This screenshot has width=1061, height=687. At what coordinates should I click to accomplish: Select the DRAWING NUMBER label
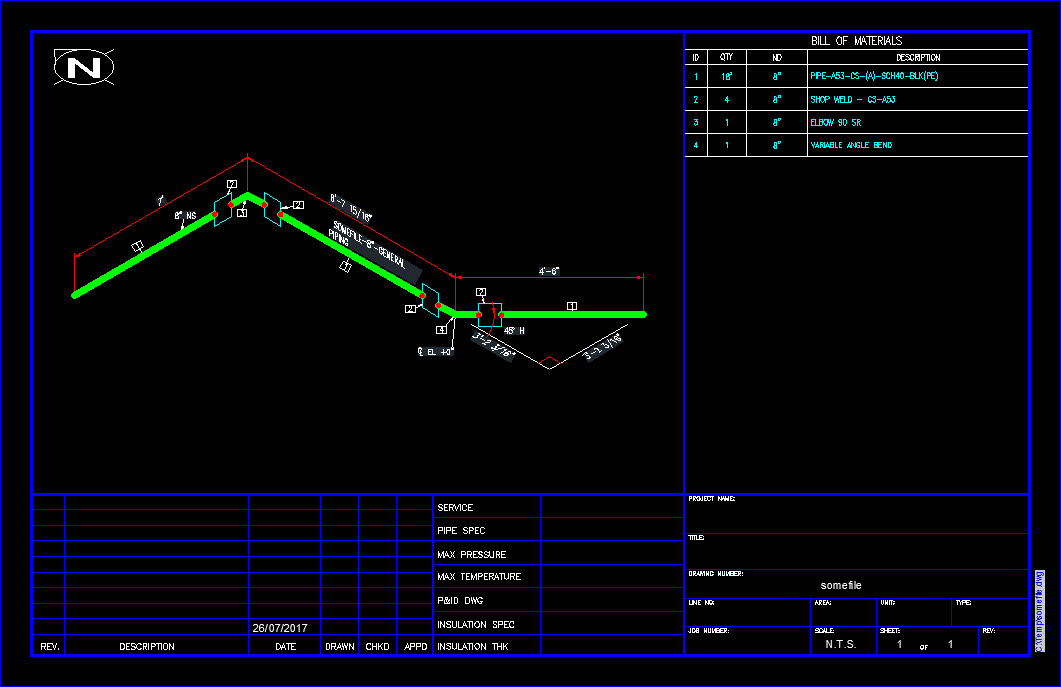pyautogui.click(x=716, y=573)
